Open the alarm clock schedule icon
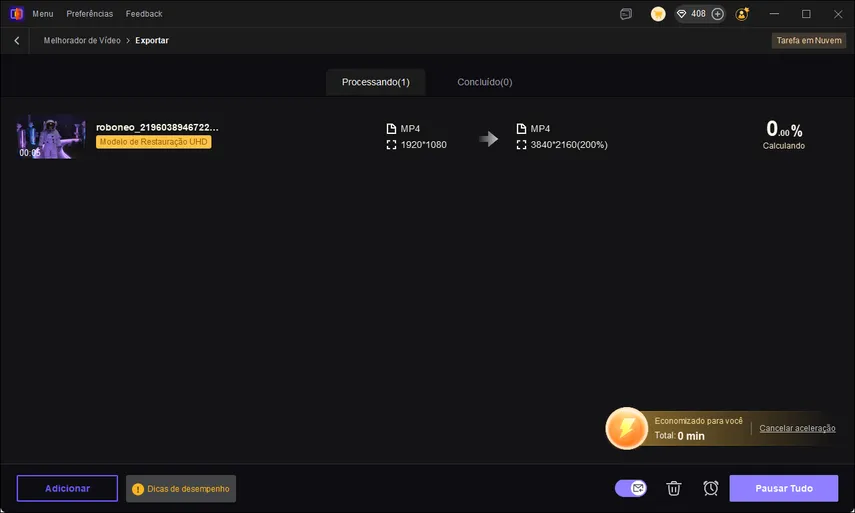Image resolution: width=855 pixels, height=513 pixels. pos(710,488)
